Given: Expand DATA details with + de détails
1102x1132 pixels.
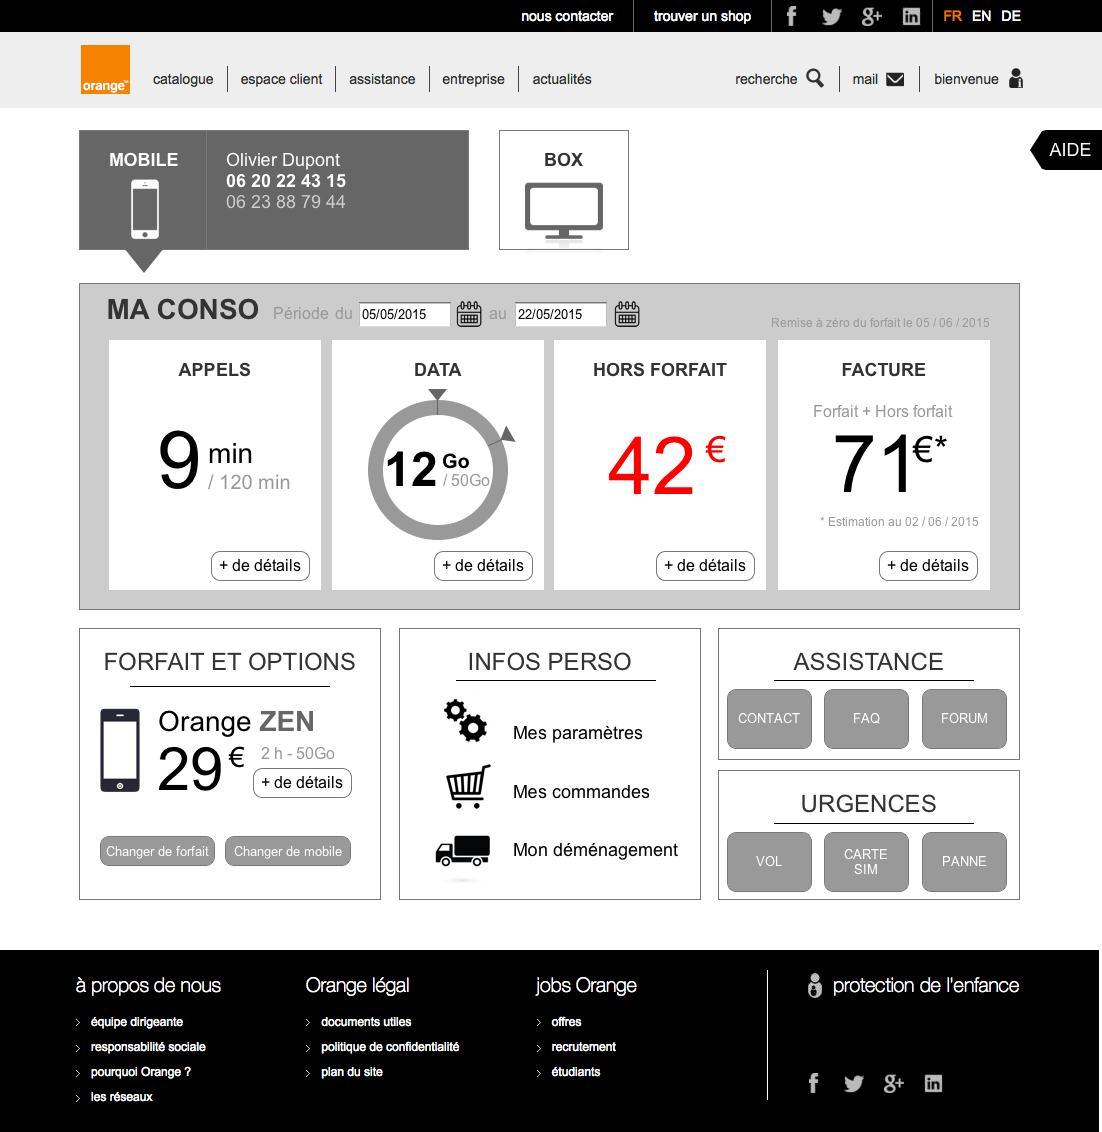Looking at the screenshot, I should [x=483, y=566].
